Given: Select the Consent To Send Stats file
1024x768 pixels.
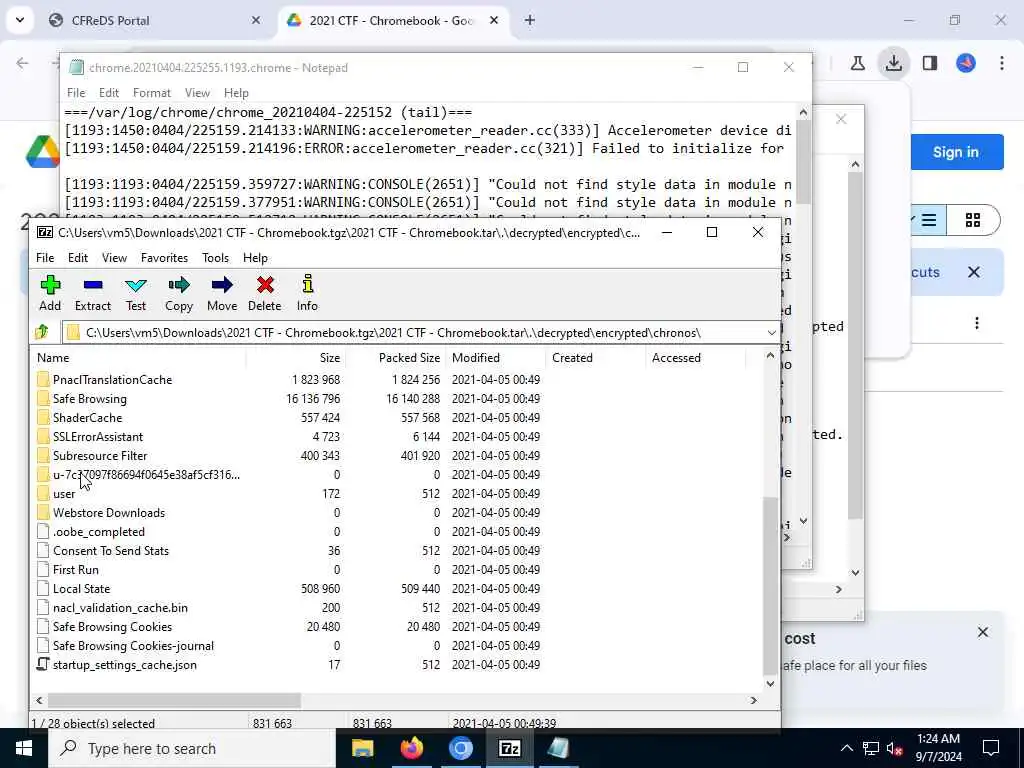Looking at the screenshot, I should (x=110, y=551).
